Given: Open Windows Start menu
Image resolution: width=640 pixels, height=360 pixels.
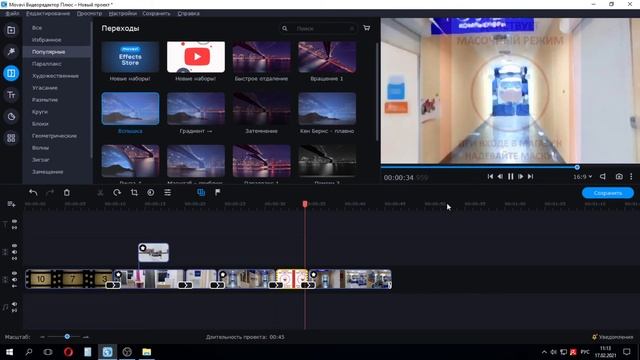Looking at the screenshot, I should [9, 352].
